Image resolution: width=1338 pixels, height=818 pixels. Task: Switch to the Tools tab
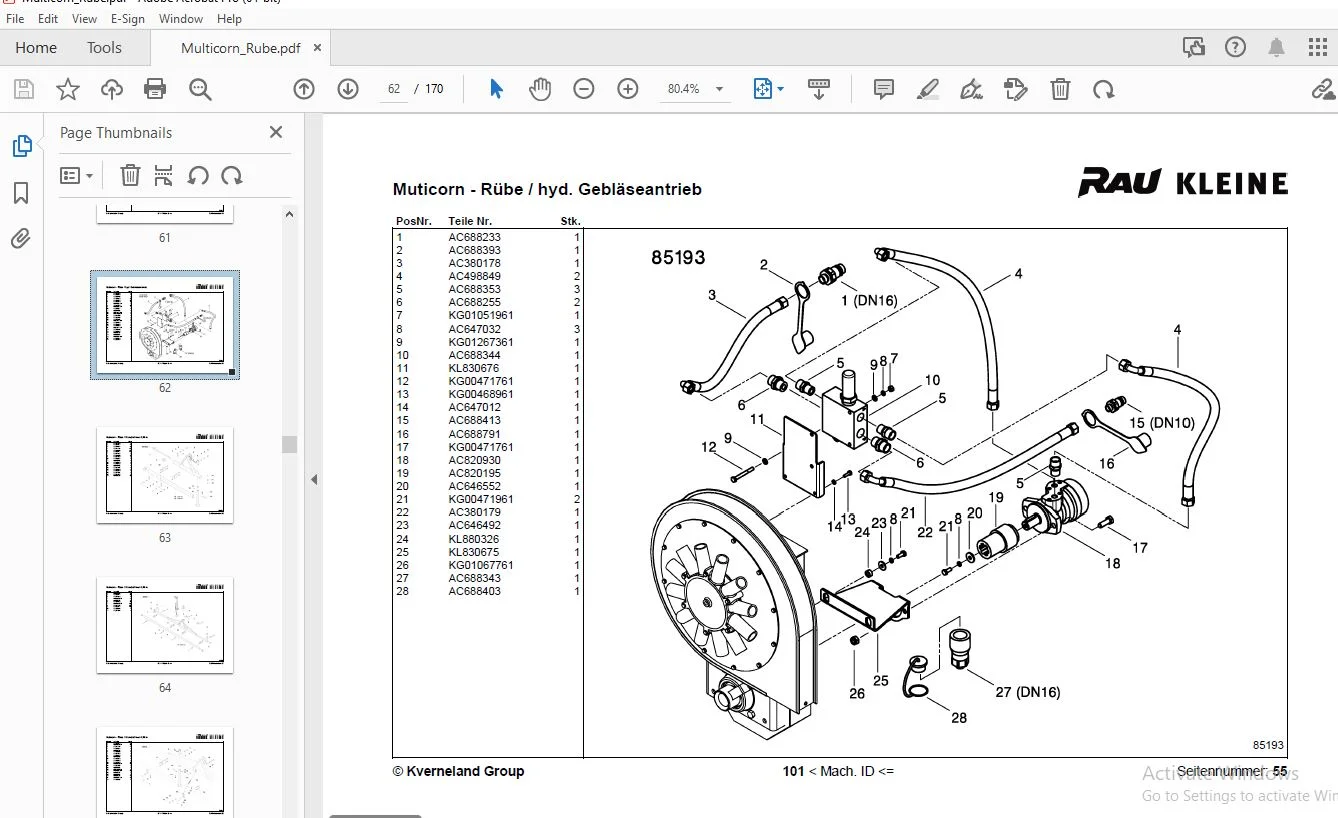(x=104, y=47)
